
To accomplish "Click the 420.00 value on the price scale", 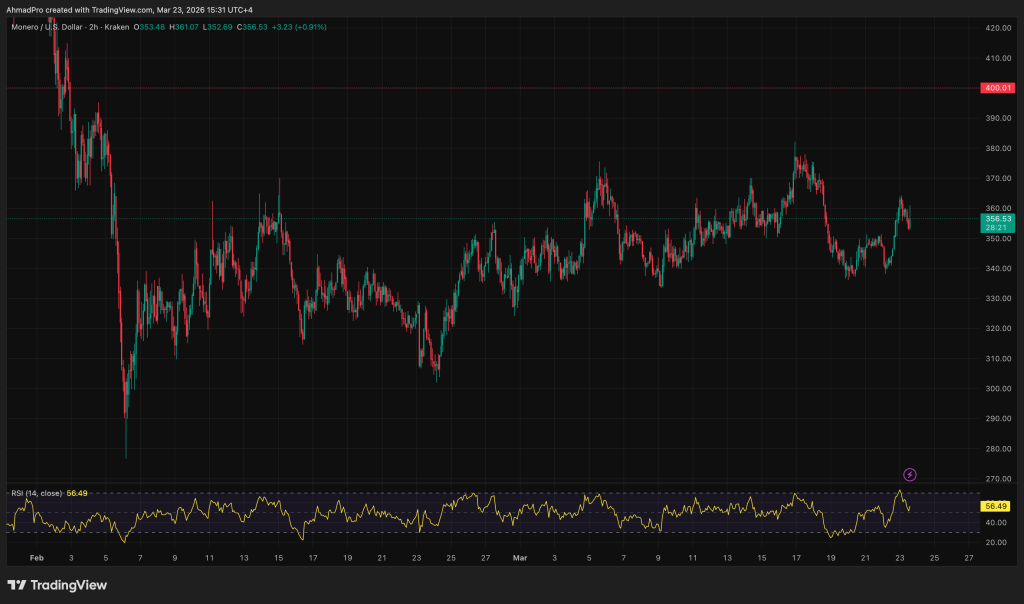I will click(1000, 30).
